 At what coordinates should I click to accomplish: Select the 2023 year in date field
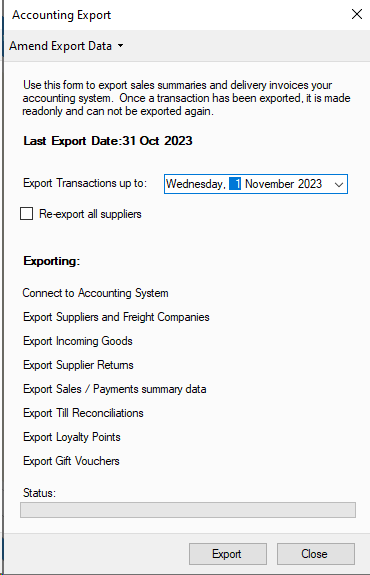click(309, 183)
